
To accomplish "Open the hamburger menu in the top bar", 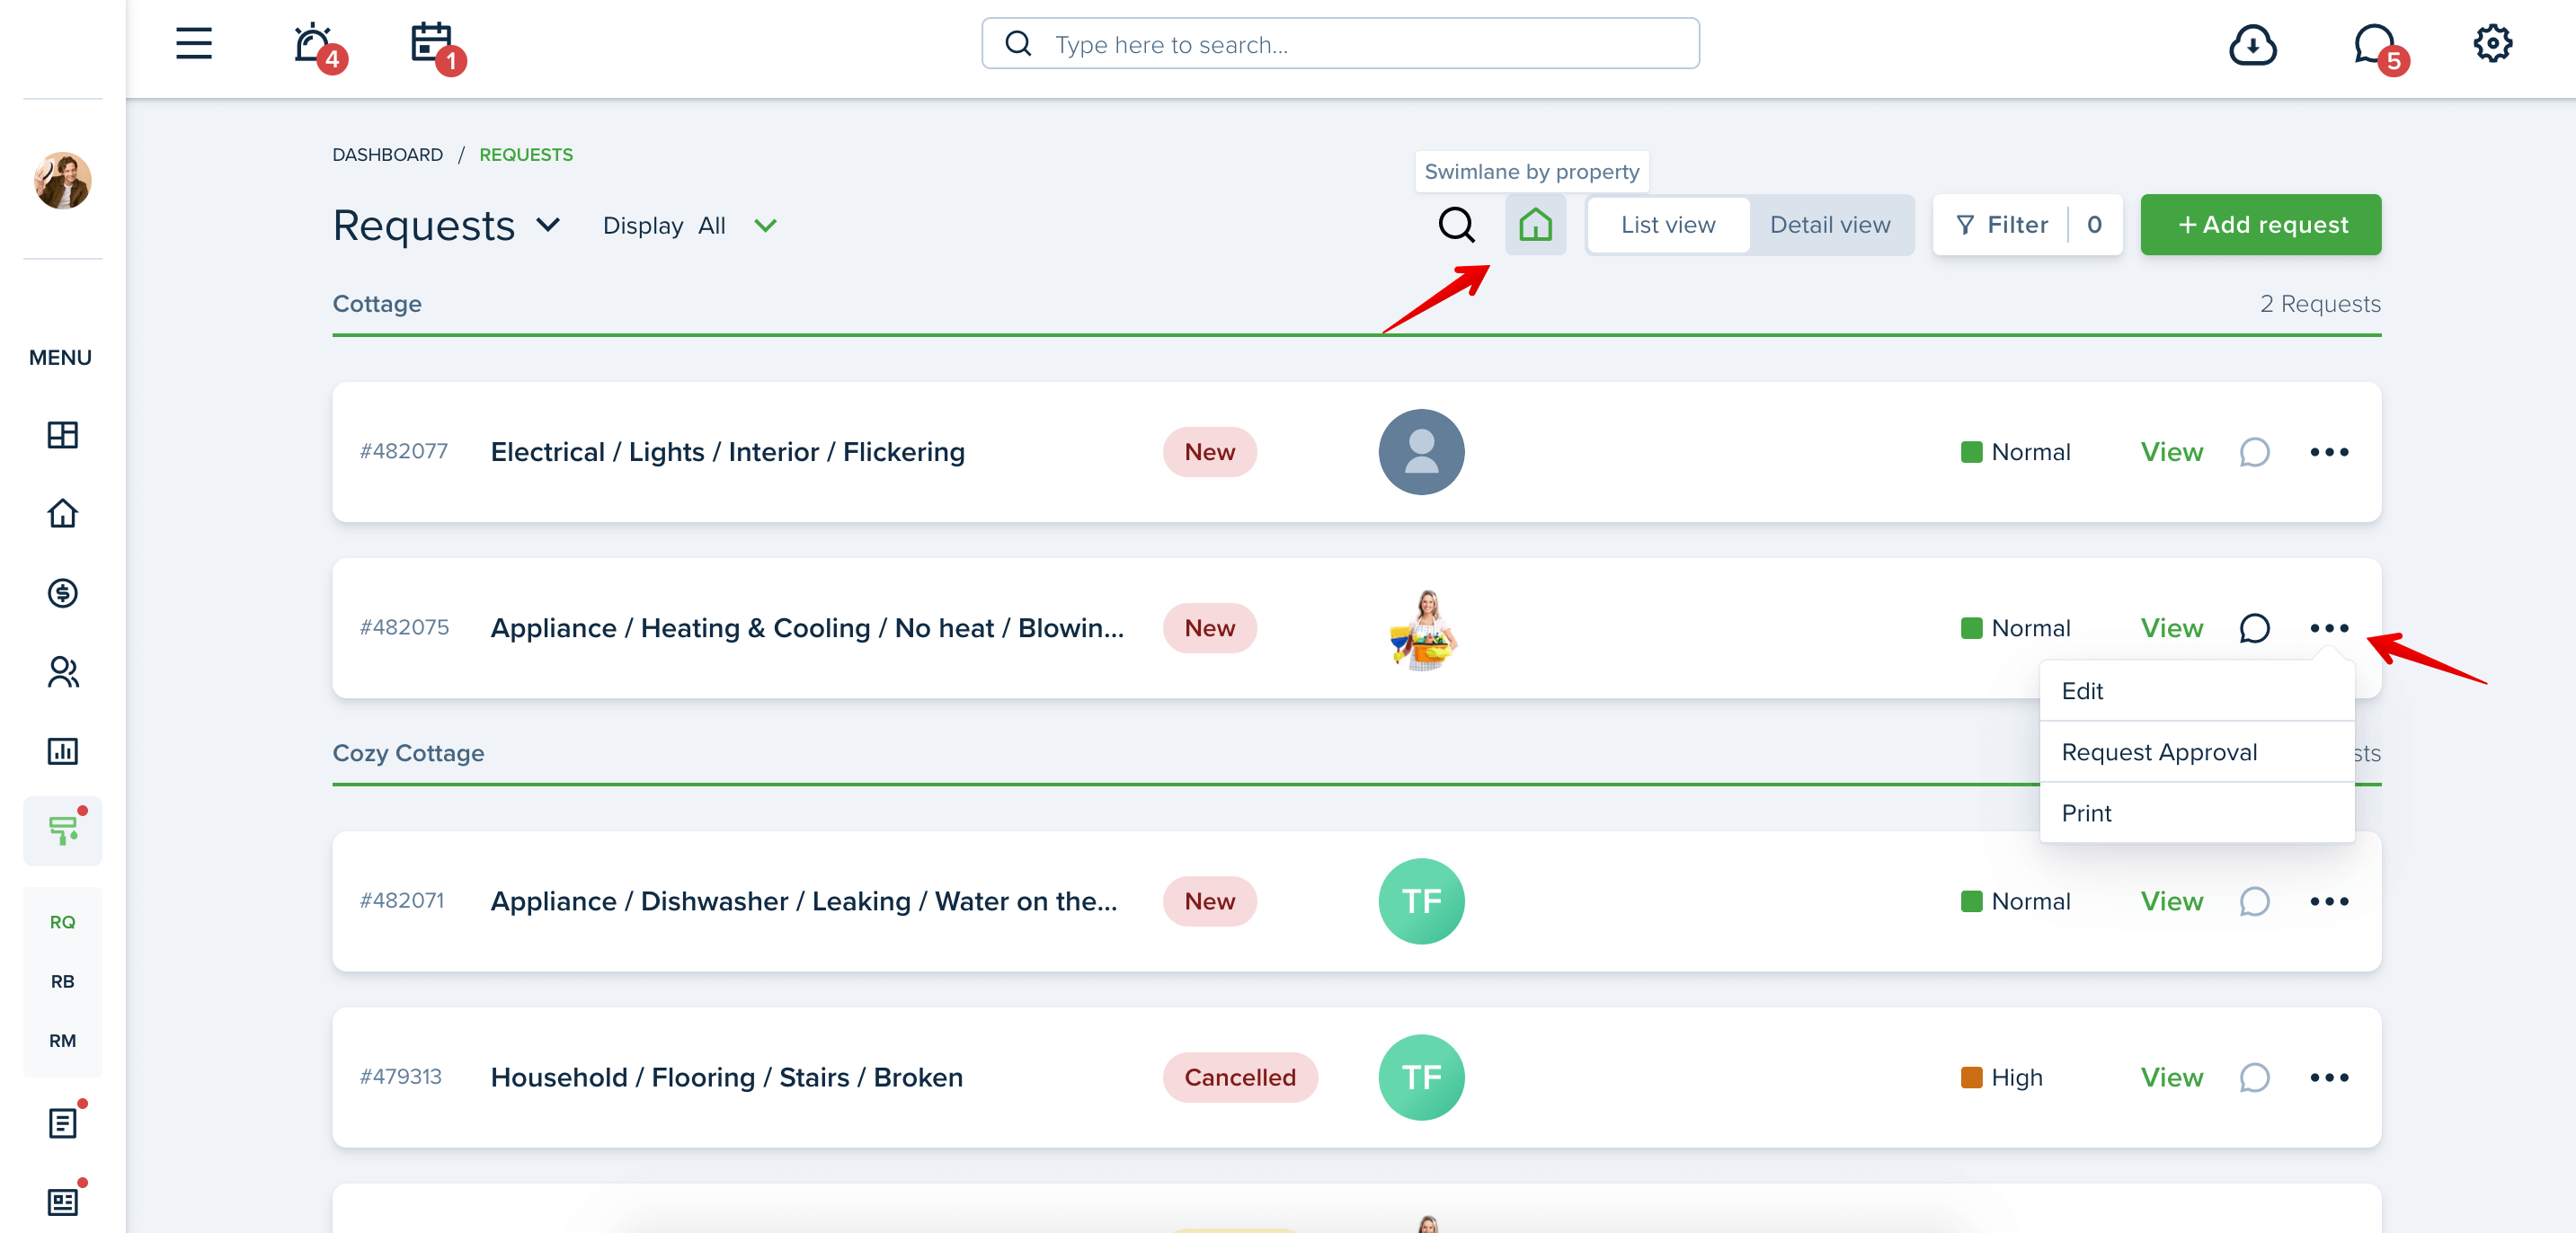I will (194, 44).
